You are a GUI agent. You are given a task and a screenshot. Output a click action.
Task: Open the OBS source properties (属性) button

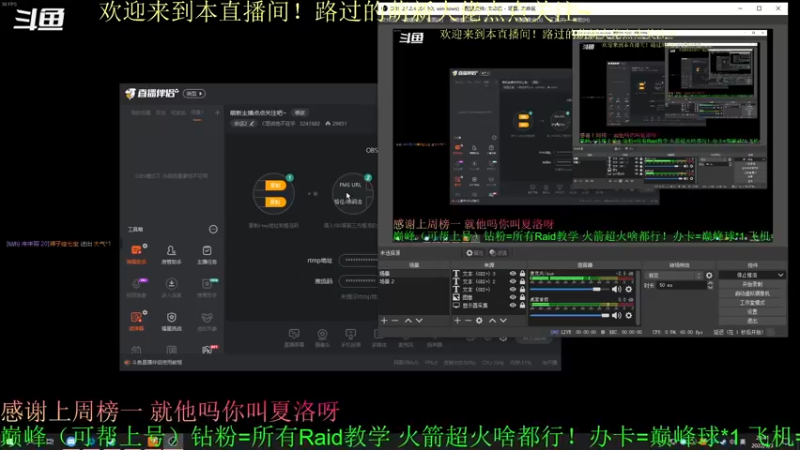tap(474, 253)
